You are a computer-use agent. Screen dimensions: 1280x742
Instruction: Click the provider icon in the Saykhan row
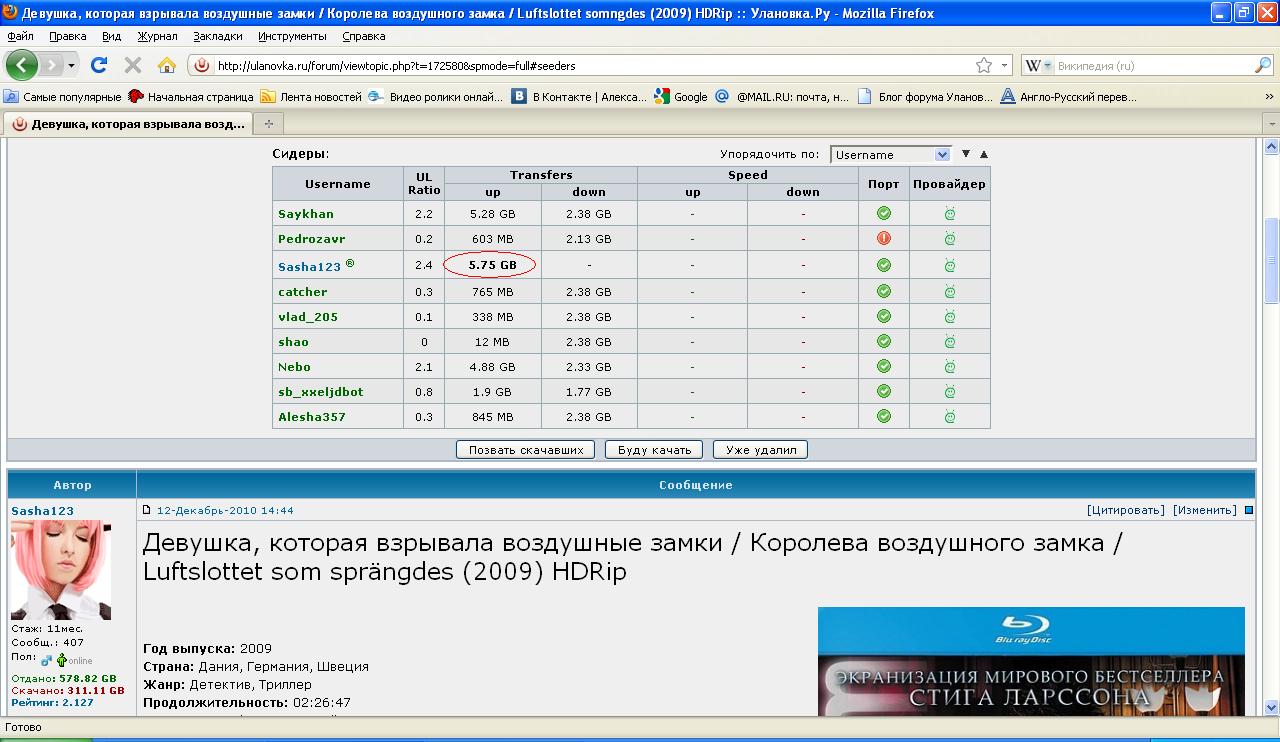pyautogui.click(x=950, y=213)
